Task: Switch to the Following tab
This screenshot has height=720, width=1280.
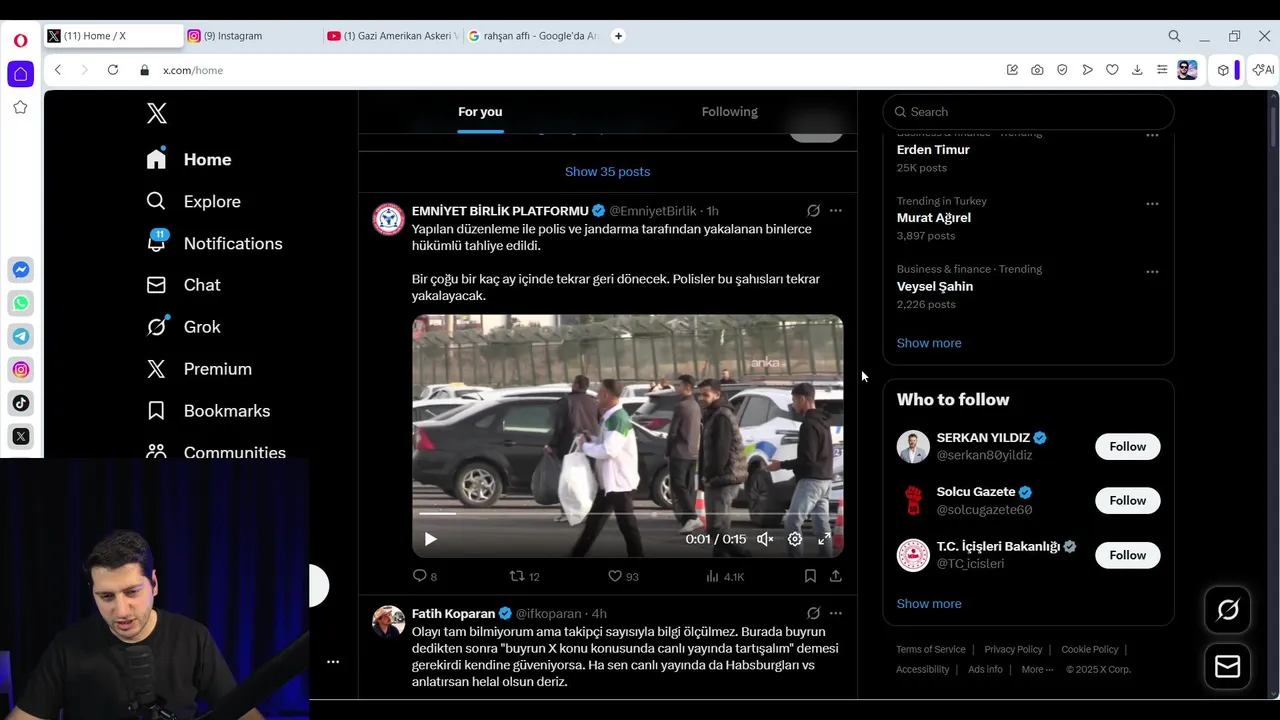Action: tap(729, 112)
